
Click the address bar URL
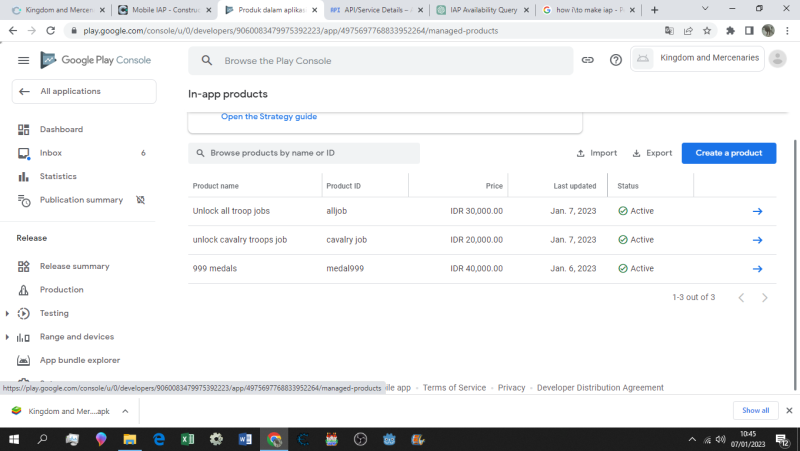[x=291, y=31]
